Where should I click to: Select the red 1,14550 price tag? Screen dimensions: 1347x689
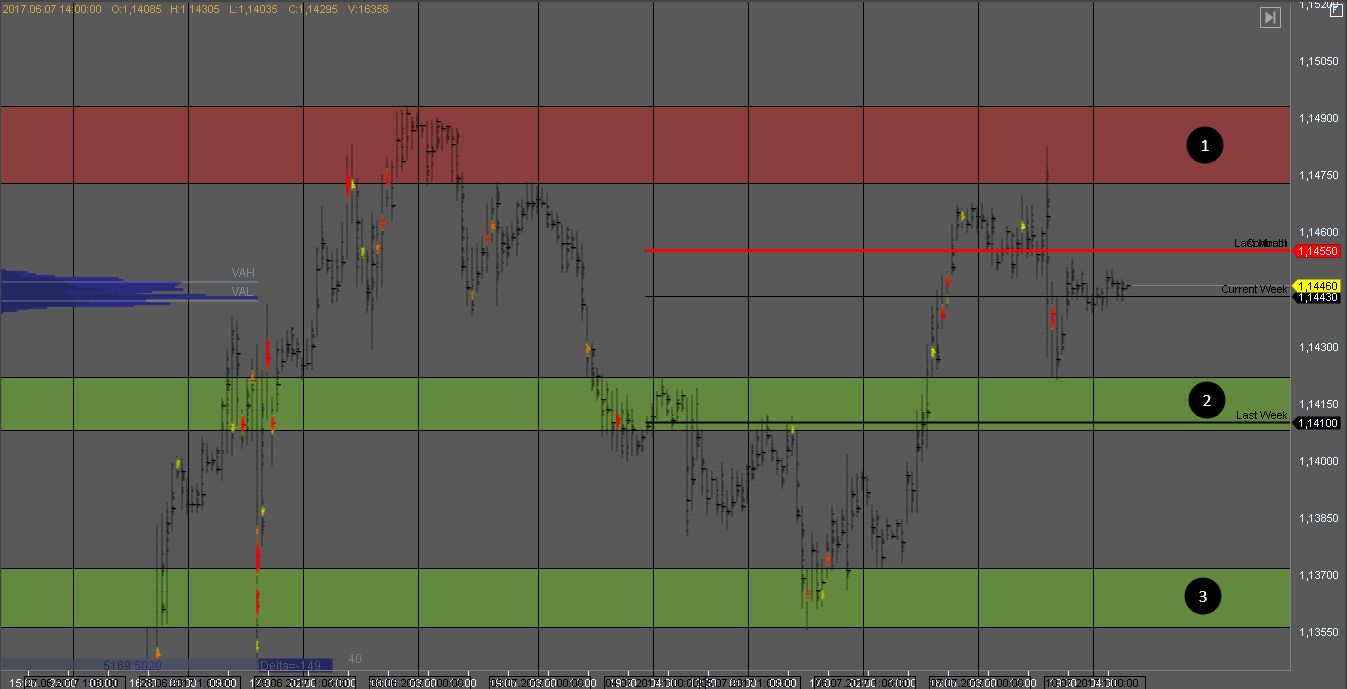point(1317,251)
